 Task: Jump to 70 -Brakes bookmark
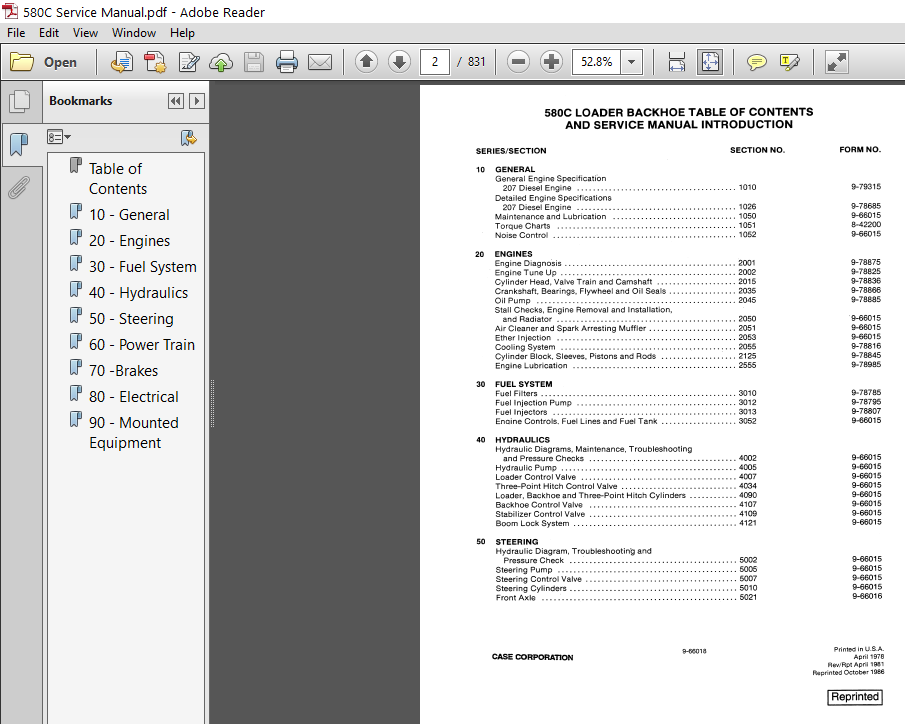coord(124,371)
